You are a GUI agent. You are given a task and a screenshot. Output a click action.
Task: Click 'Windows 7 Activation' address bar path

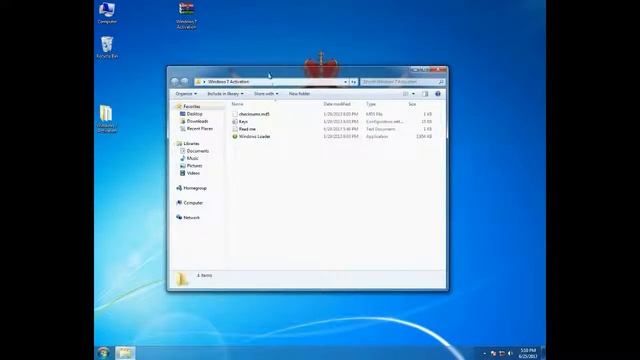(x=228, y=82)
